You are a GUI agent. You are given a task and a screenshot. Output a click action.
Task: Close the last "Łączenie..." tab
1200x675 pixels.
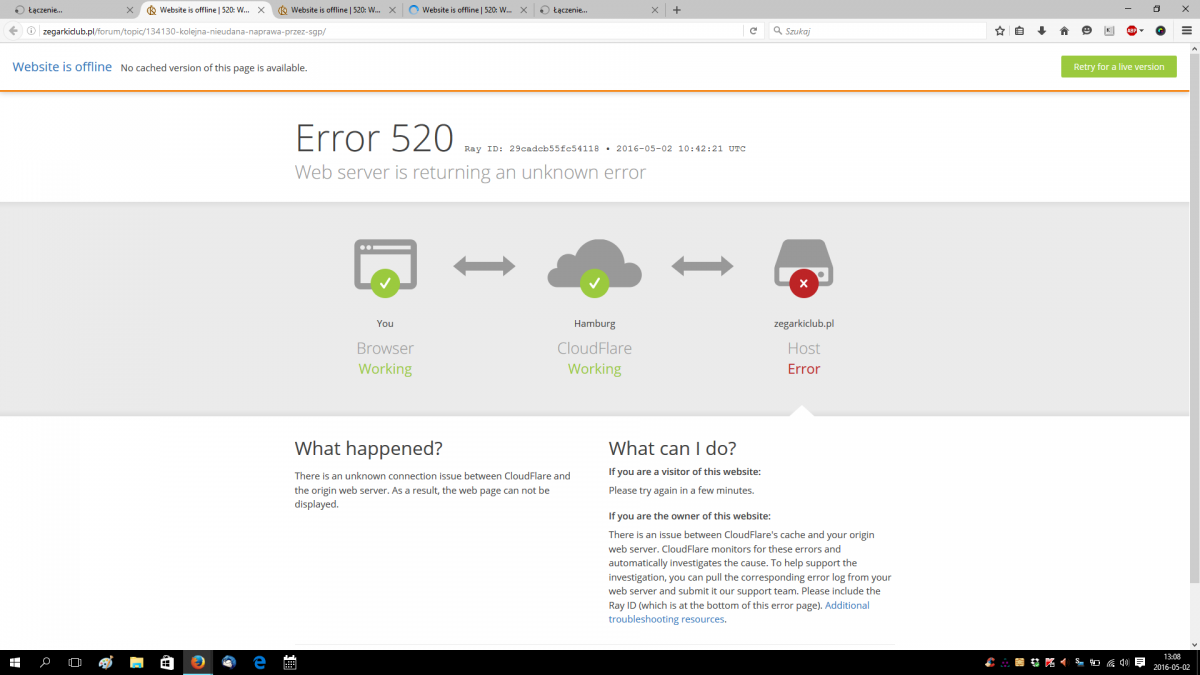tap(654, 10)
